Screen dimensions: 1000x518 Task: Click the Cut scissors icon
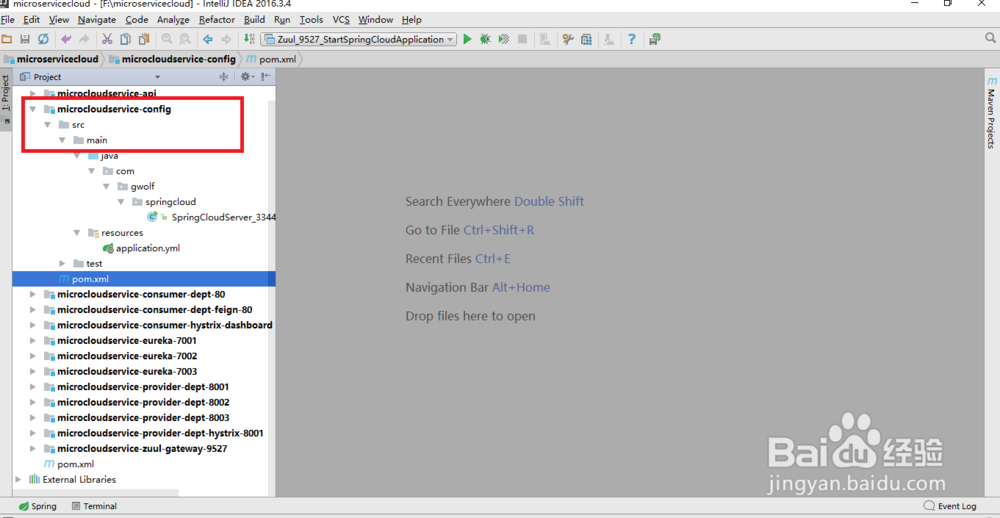[x=107, y=40]
